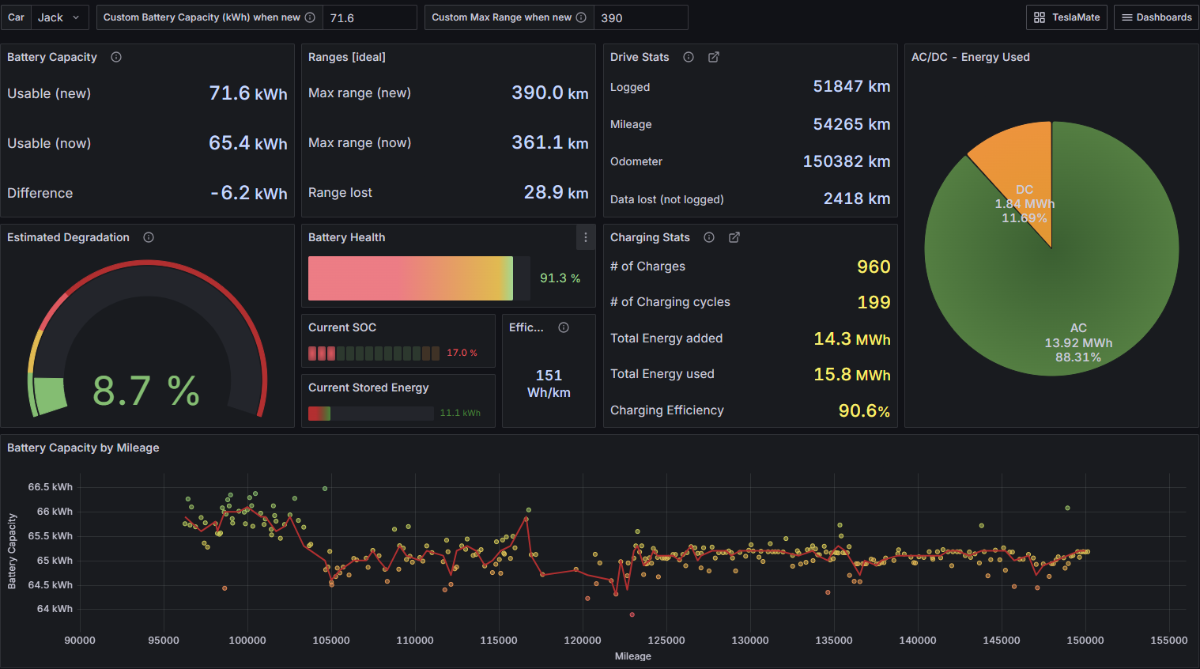The height and width of the screenshot is (669, 1200).
Task: Open Drive Stats external link icon
Action: tap(713, 57)
